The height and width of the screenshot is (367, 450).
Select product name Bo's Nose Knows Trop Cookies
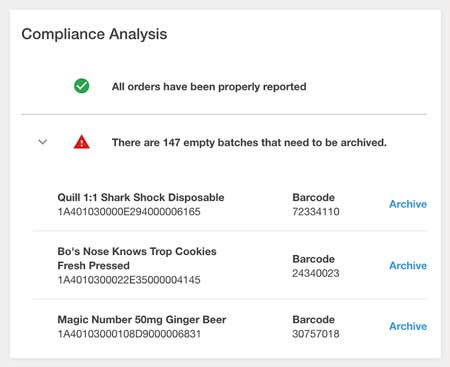tap(137, 258)
